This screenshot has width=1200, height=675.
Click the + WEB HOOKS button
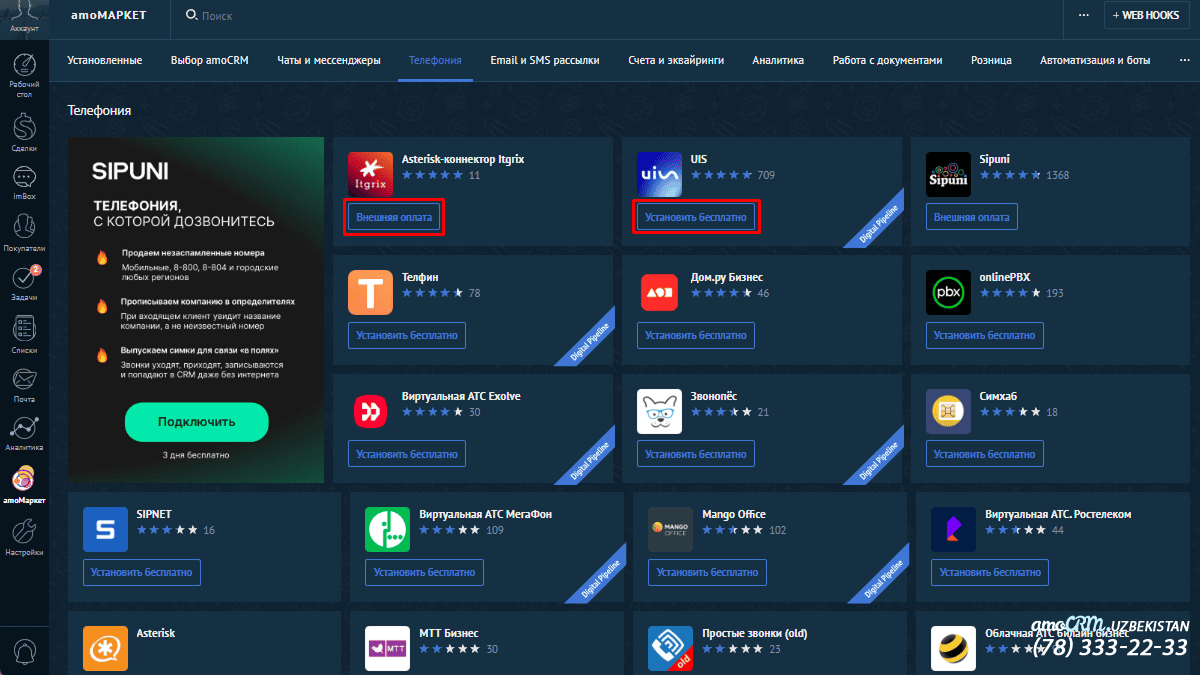(x=1149, y=15)
